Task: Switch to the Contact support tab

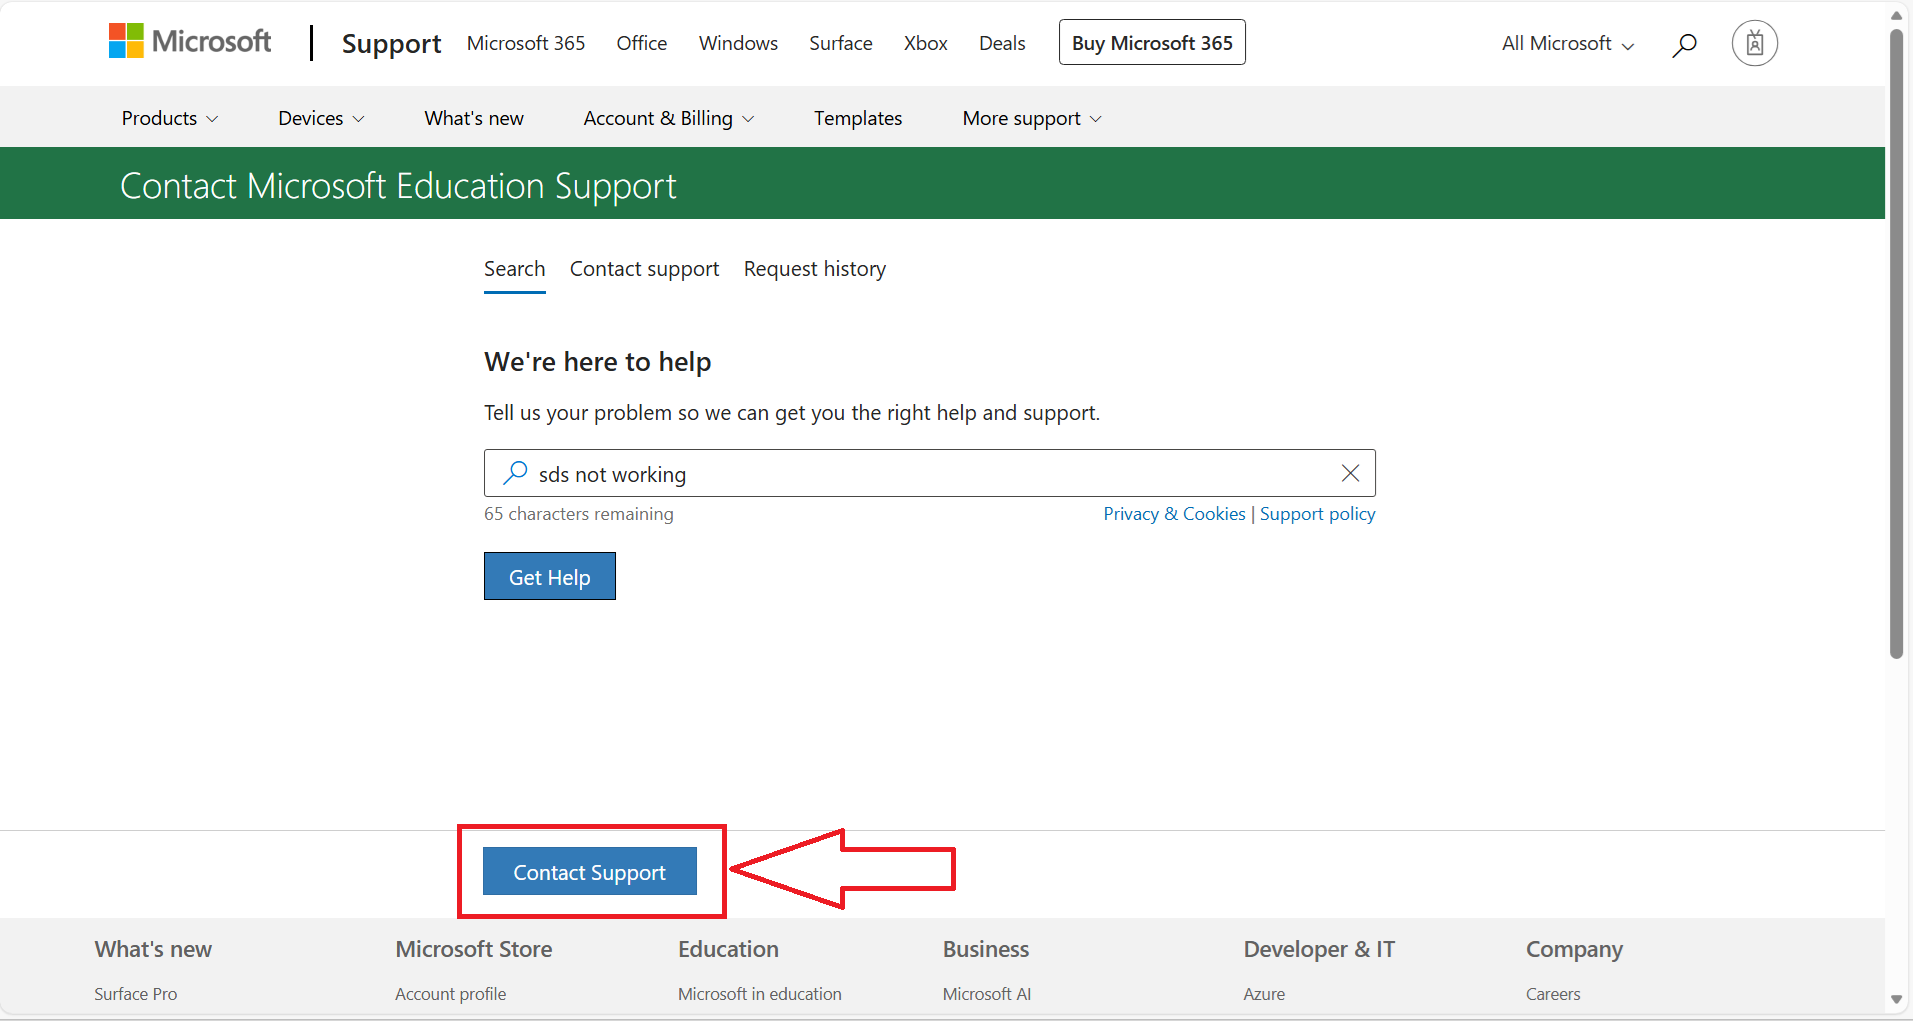Action: 645,269
